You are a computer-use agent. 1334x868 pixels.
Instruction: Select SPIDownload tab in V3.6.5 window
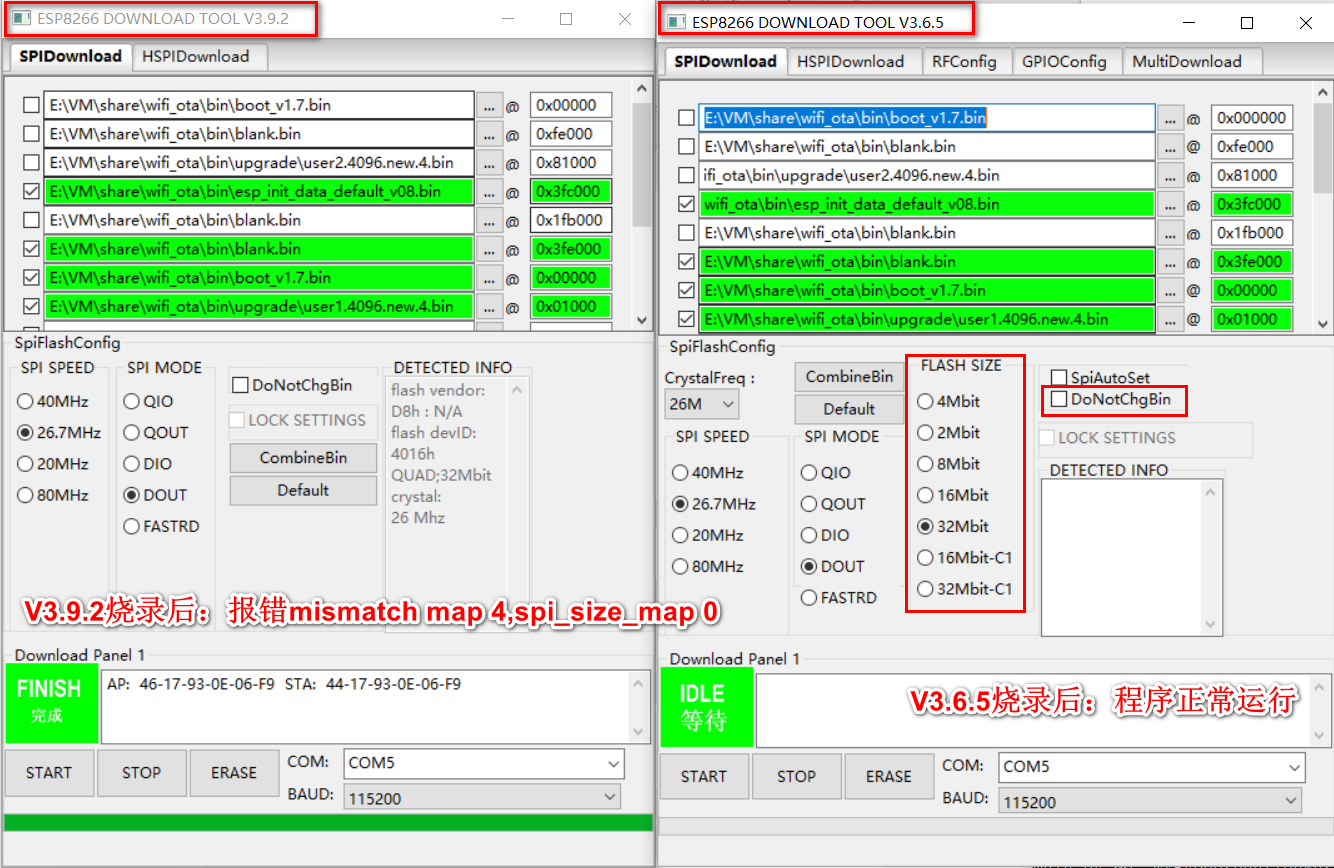click(725, 61)
